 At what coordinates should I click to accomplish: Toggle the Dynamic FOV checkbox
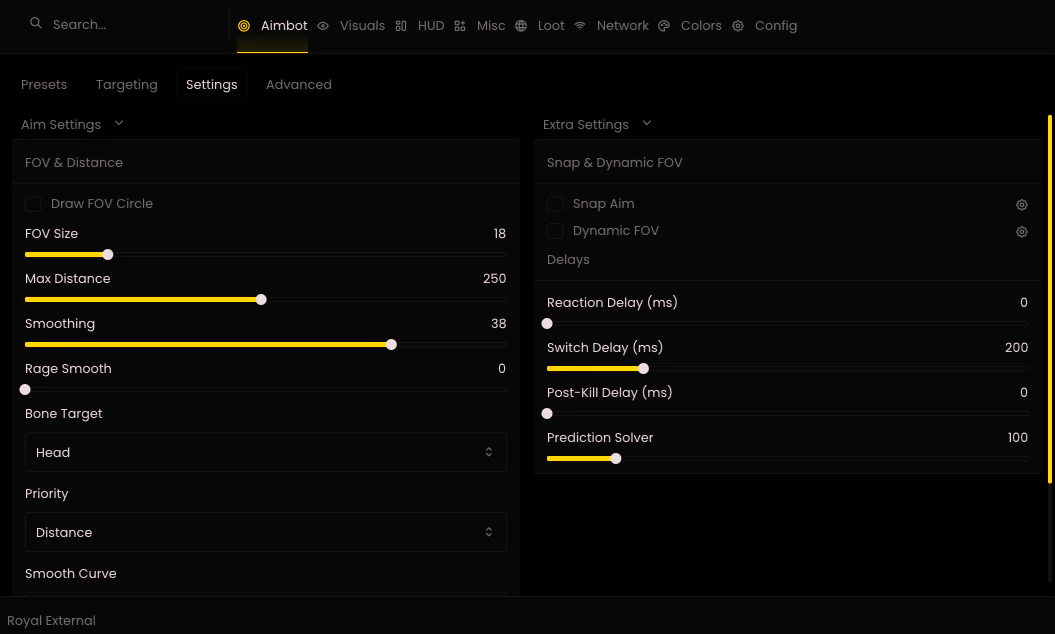point(555,231)
